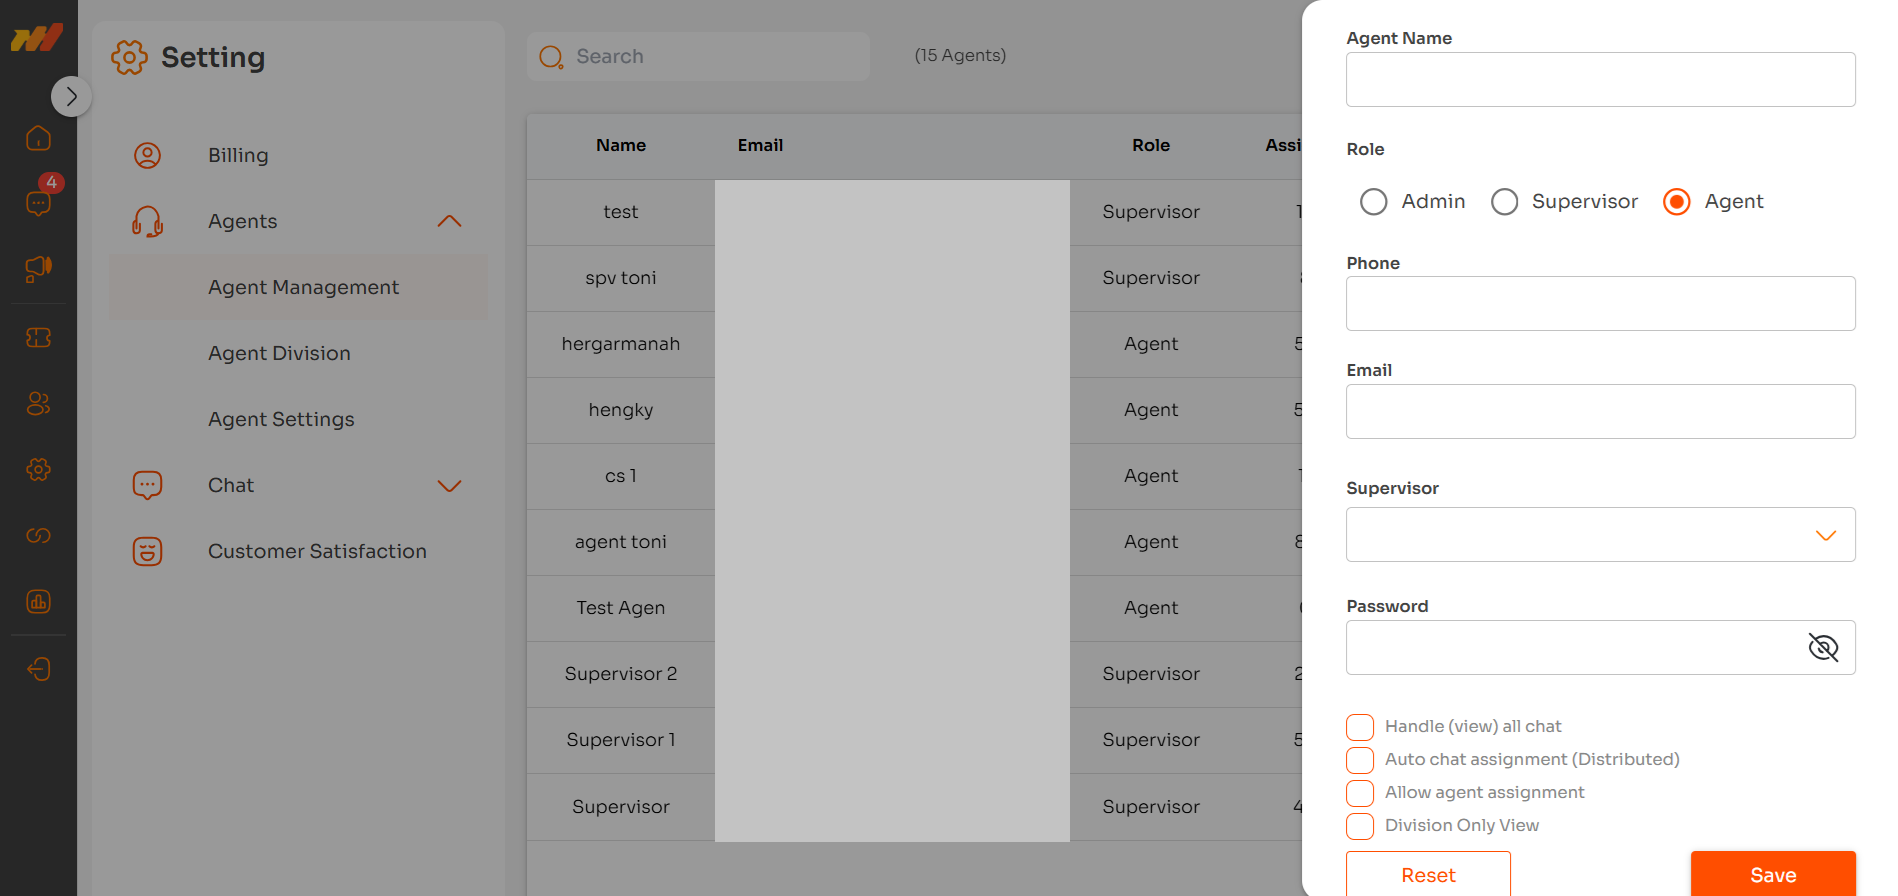Check Auto chat assignment (Distributed)
Image resolution: width=1898 pixels, height=896 pixels.
pos(1360,760)
